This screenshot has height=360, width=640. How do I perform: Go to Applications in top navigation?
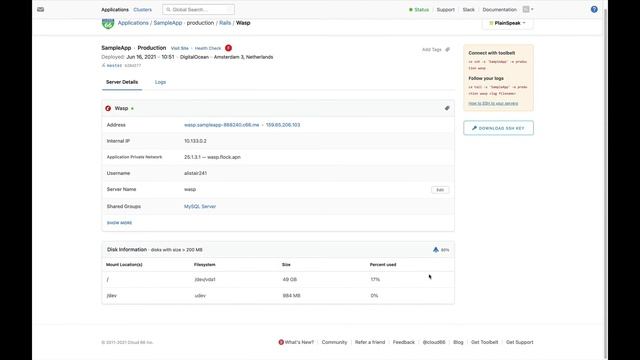pos(115,9)
